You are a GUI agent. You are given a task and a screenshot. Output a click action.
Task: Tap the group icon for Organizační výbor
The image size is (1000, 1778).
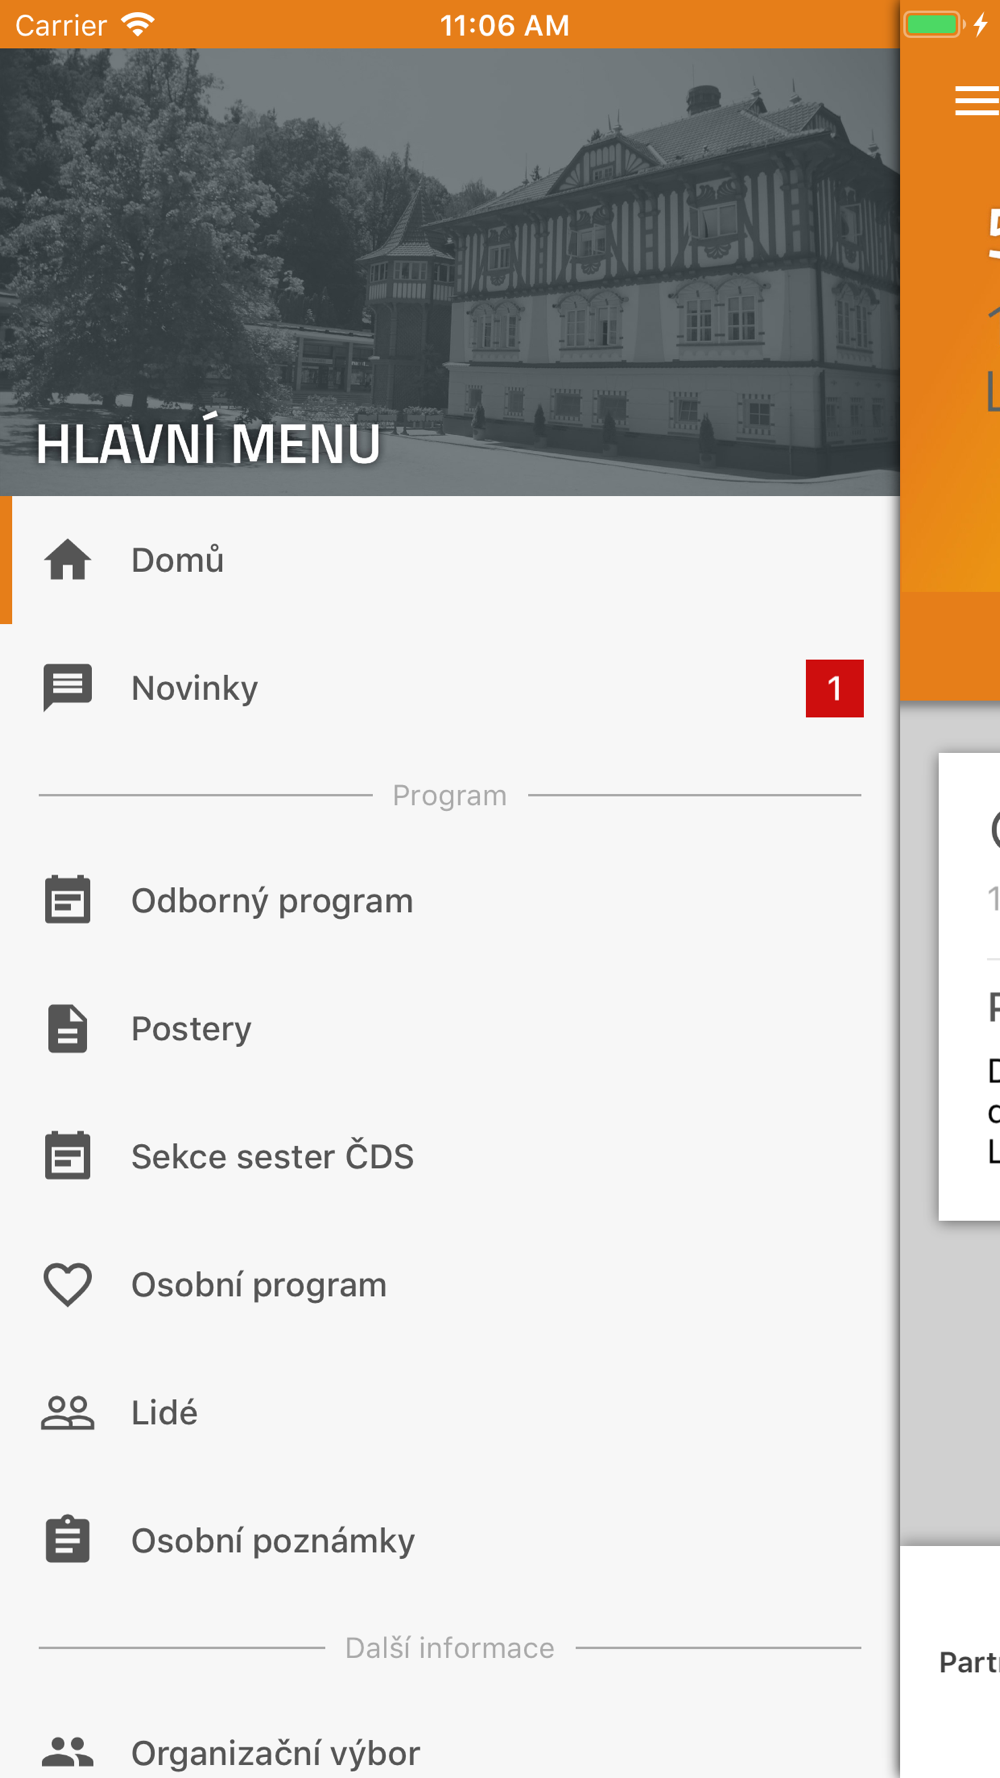[68, 1752]
